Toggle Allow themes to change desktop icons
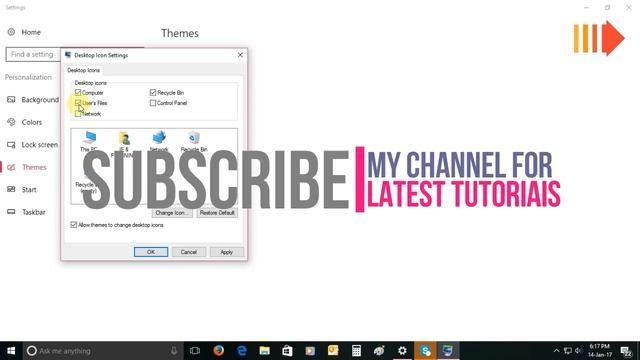Screen dimensions: 640x360 (x=74, y=225)
